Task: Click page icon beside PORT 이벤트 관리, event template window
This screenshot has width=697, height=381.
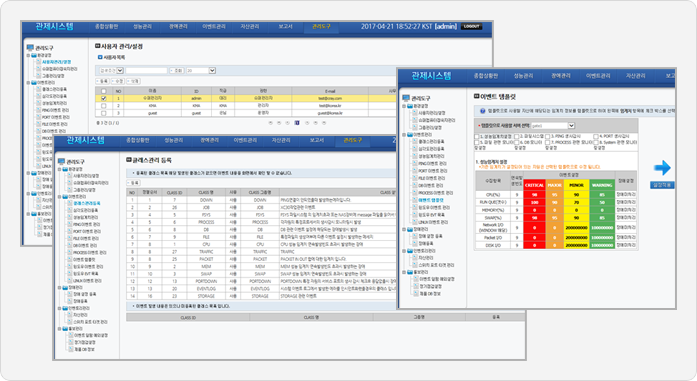Action: [x=415, y=171]
